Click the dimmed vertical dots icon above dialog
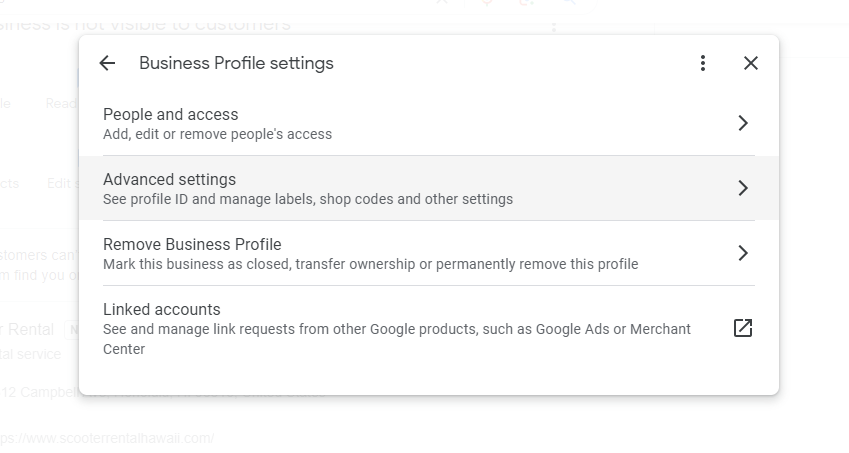 click(553, 27)
